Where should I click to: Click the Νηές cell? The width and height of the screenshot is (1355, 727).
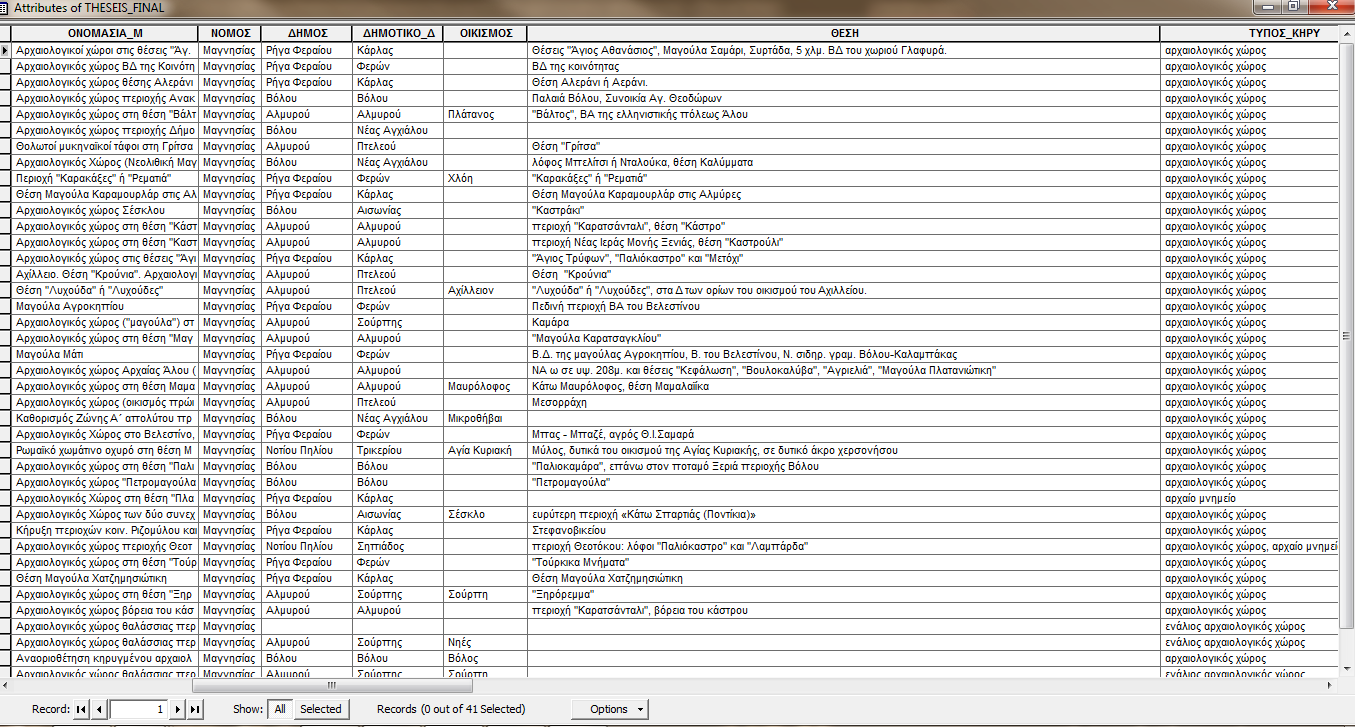click(x=486, y=642)
